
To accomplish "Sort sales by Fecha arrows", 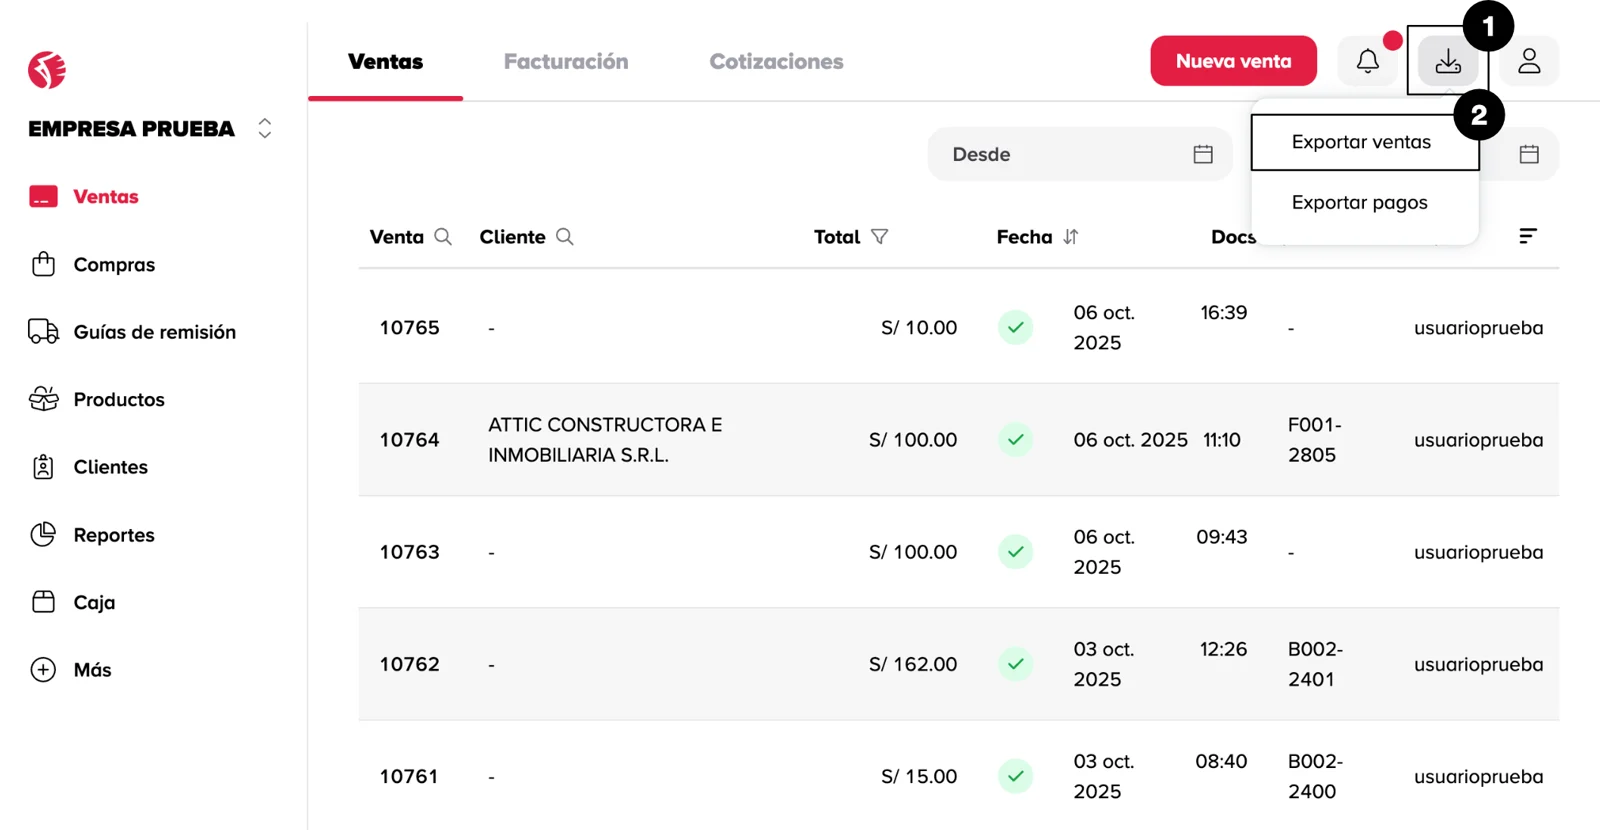I will tap(1071, 237).
